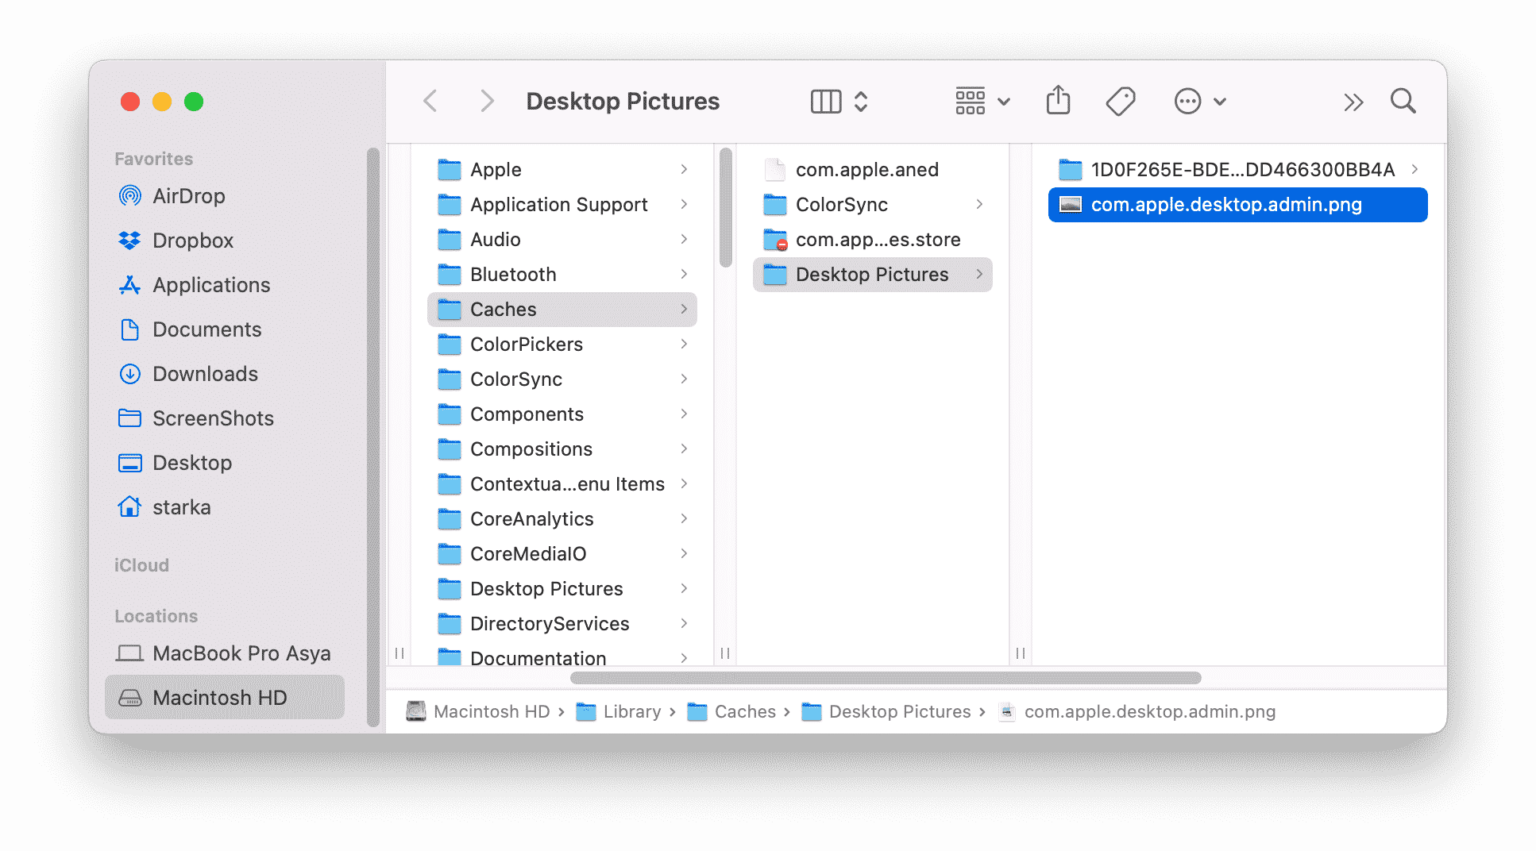Open the Share icon in the toolbar
Image resolution: width=1536 pixels, height=851 pixels.
pos(1058,100)
